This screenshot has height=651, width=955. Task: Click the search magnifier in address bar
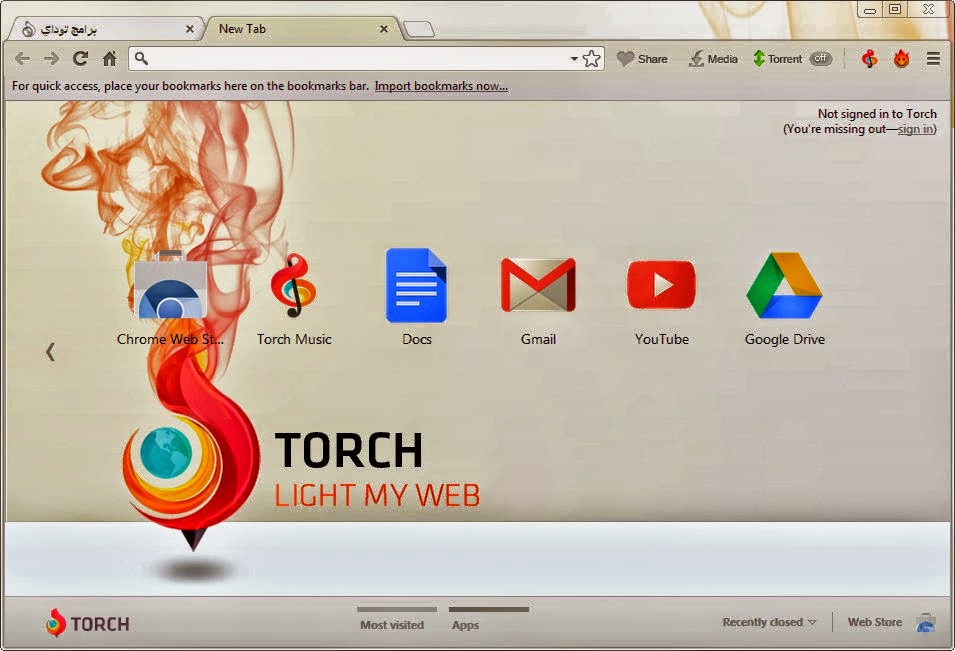[x=141, y=58]
